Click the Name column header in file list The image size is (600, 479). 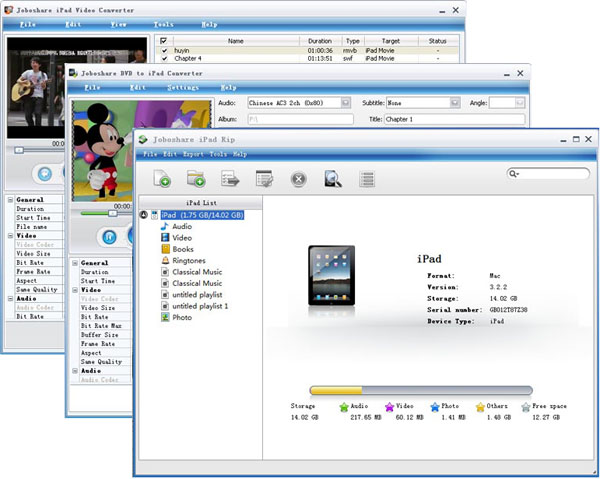coord(236,41)
